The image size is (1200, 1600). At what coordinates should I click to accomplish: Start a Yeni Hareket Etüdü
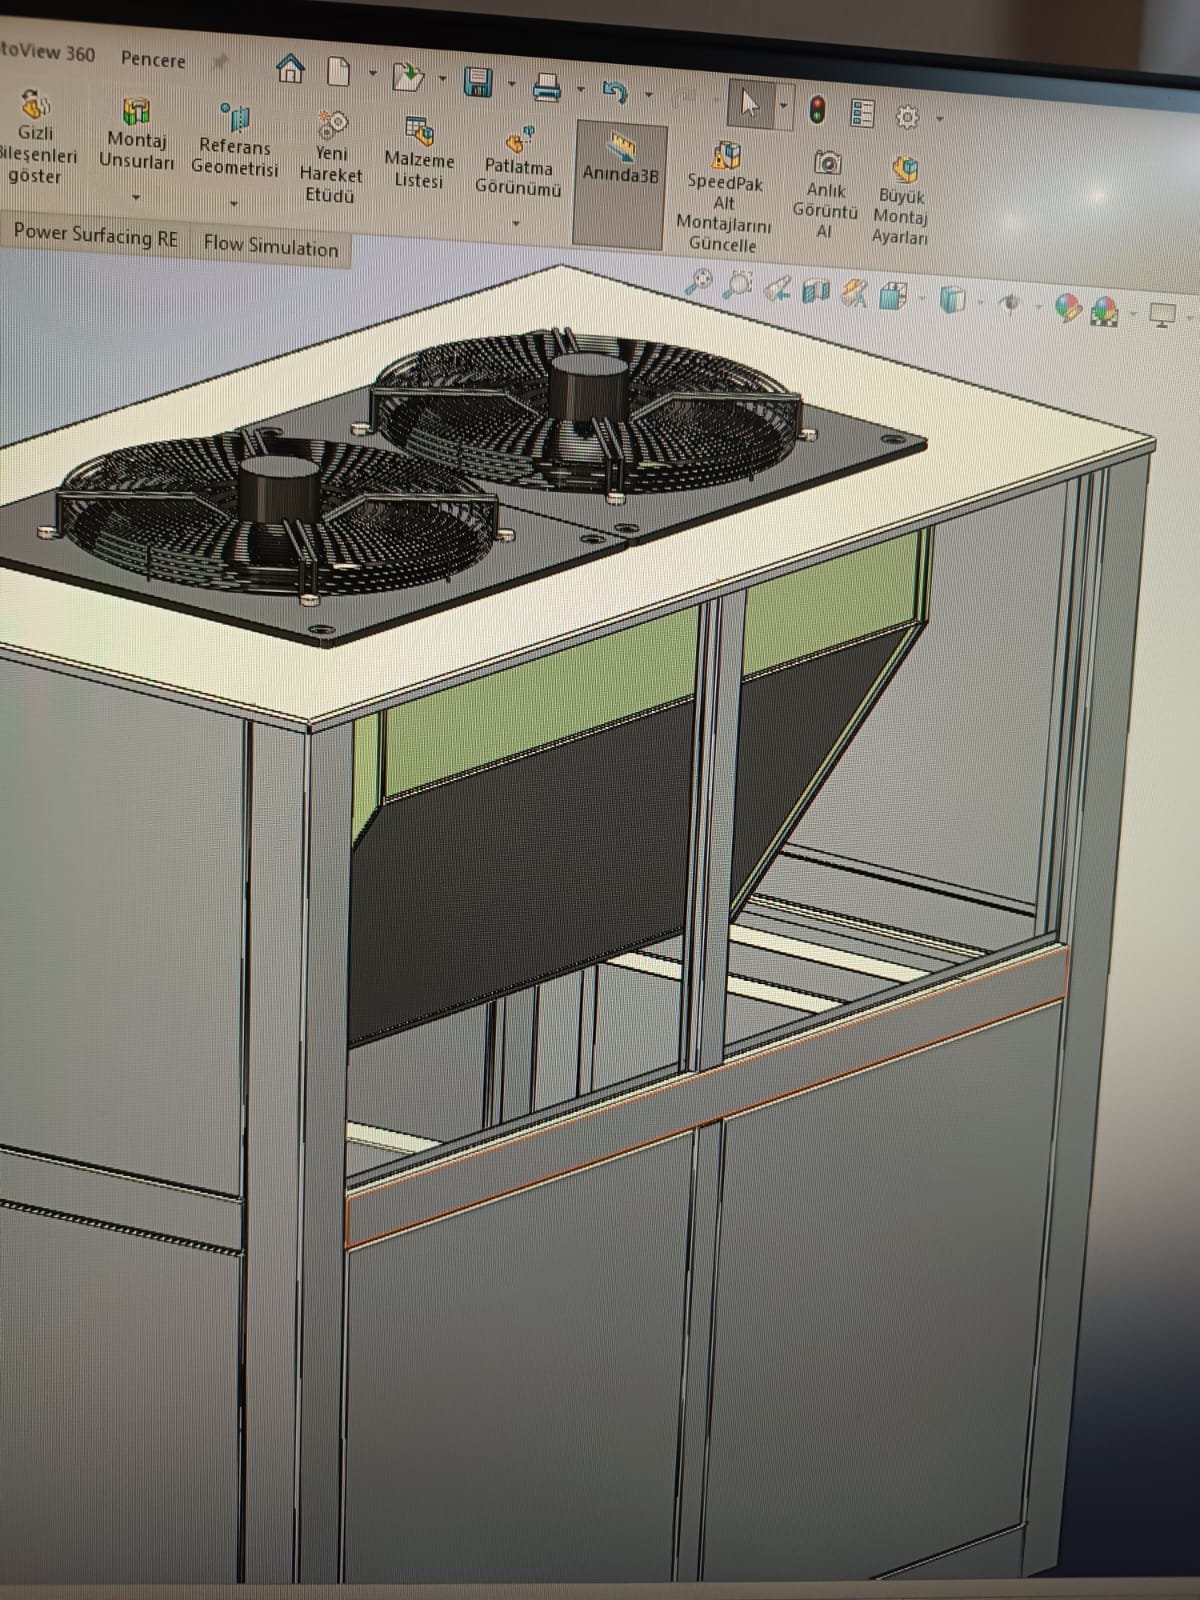(x=330, y=157)
